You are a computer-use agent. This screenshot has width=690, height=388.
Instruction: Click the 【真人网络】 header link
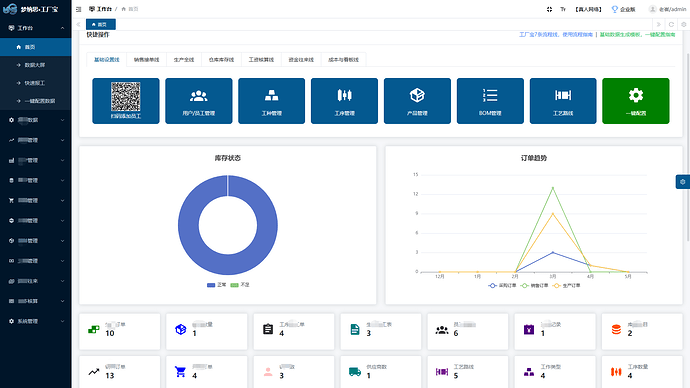(x=588, y=9)
